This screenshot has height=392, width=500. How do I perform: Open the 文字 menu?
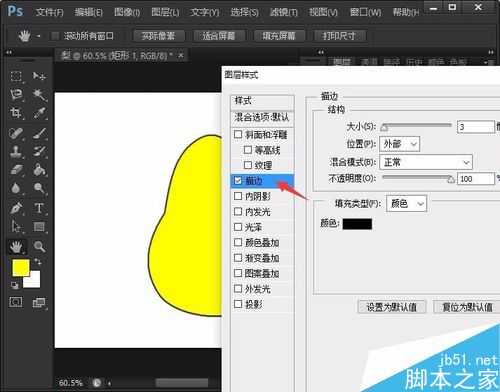[x=204, y=12]
